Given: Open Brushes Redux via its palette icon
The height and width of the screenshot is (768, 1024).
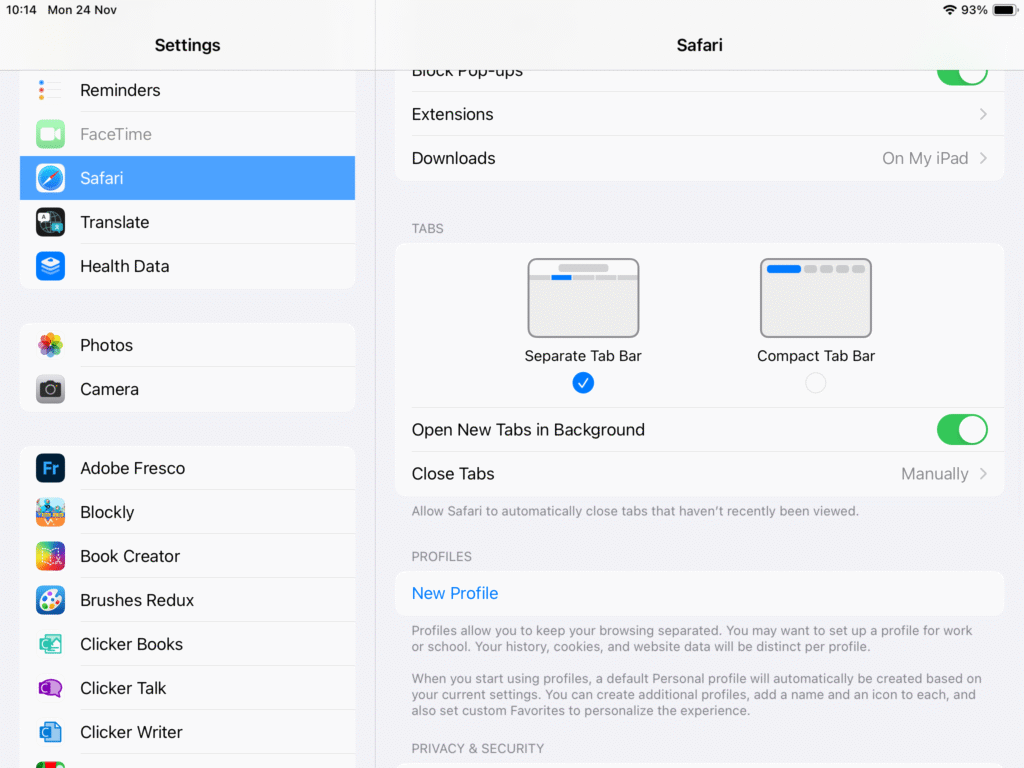Looking at the screenshot, I should pyautogui.click(x=50, y=600).
